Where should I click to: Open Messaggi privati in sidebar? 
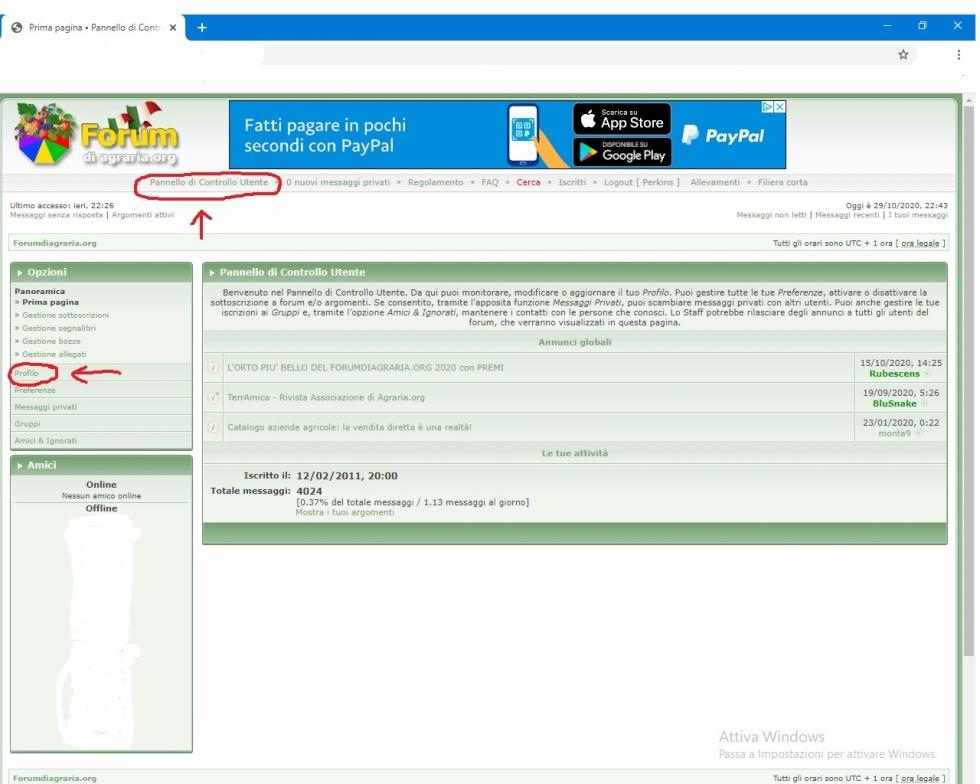point(45,407)
